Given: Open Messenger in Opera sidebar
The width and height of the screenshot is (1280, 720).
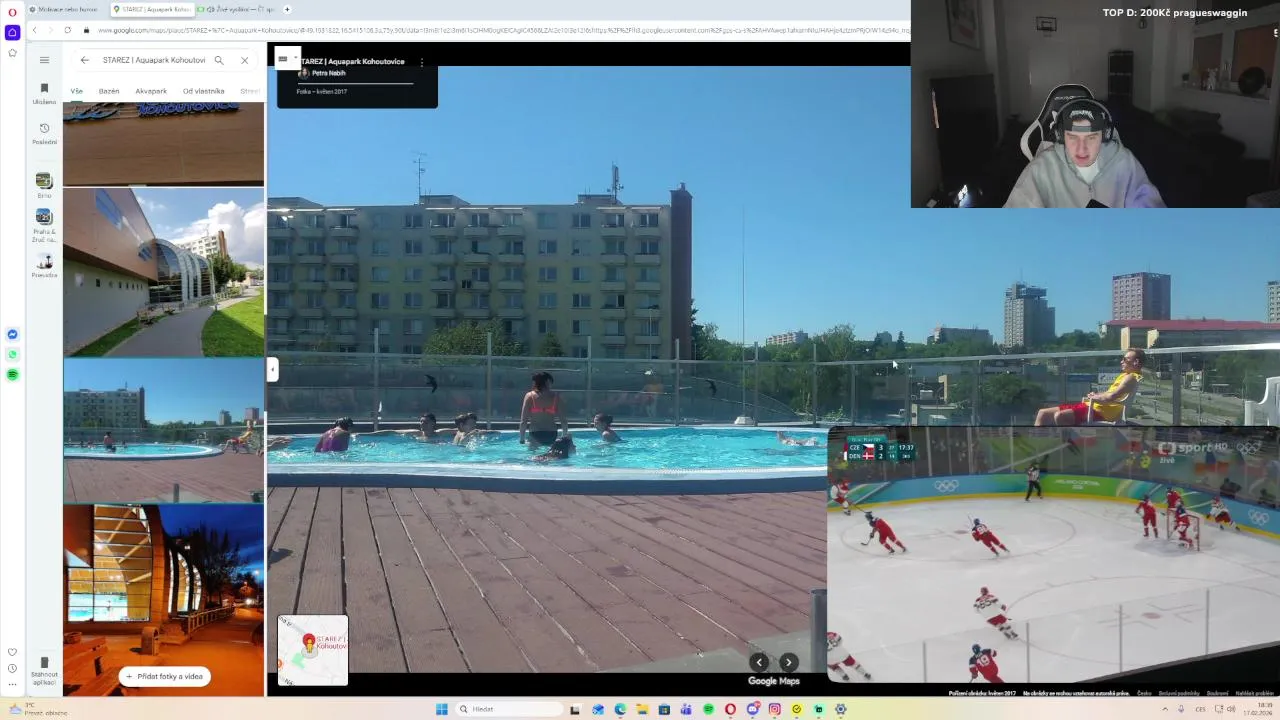Looking at the screenshot, I should (12, 334).
